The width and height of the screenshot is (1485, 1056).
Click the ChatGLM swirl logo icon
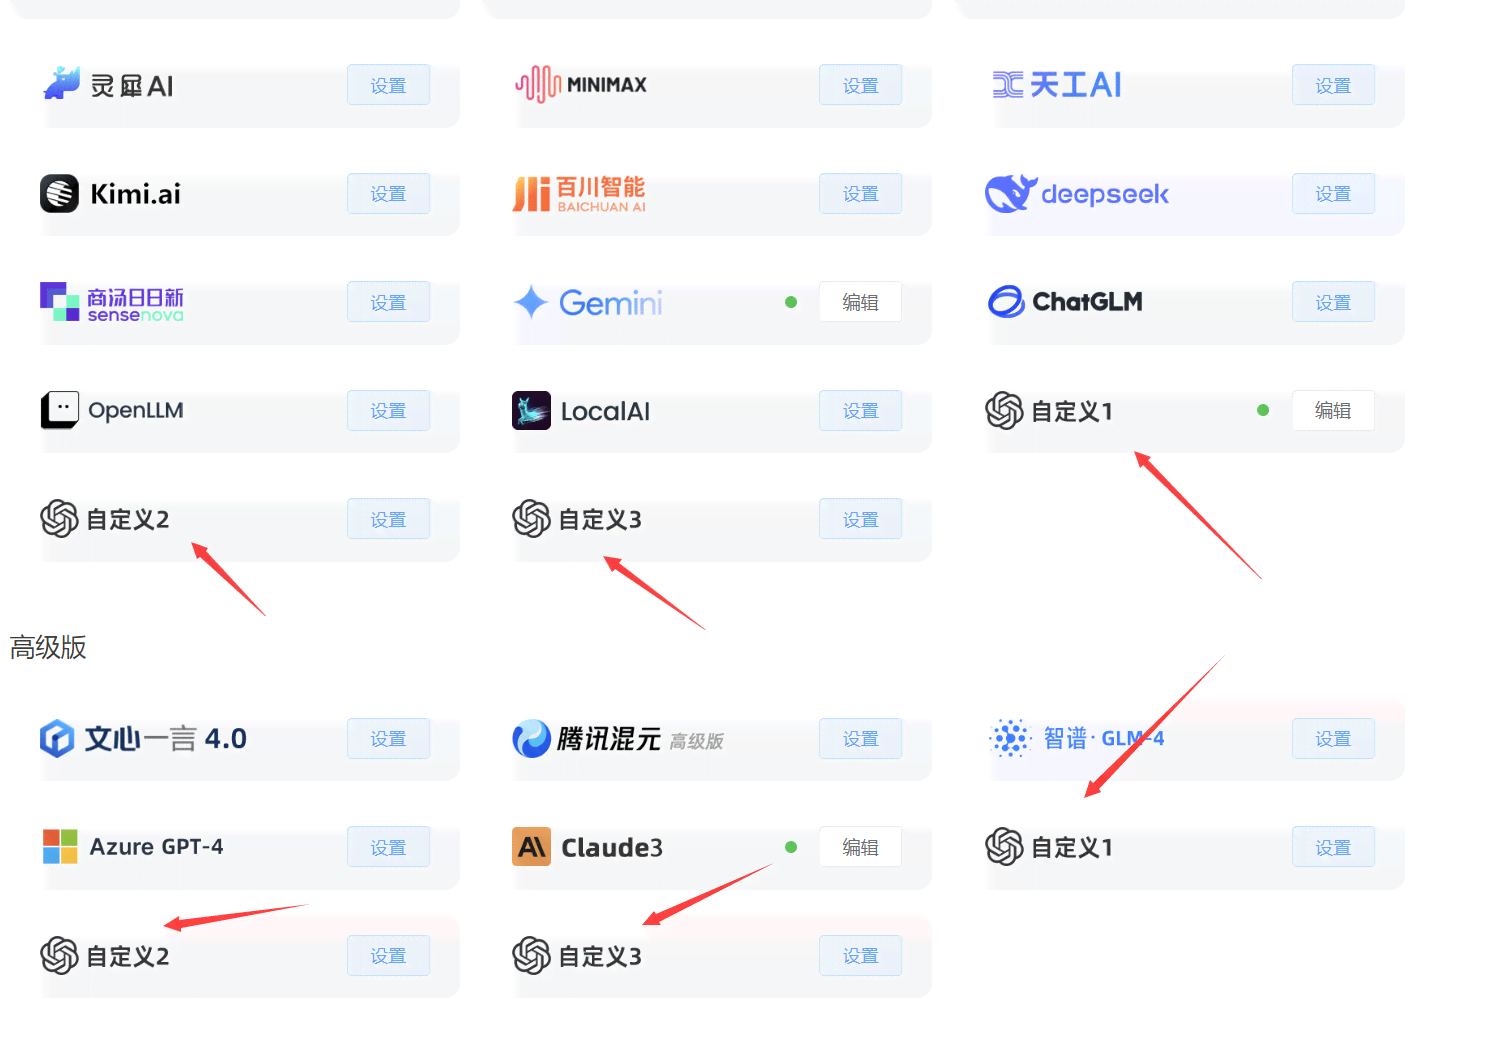(1006, 301)
